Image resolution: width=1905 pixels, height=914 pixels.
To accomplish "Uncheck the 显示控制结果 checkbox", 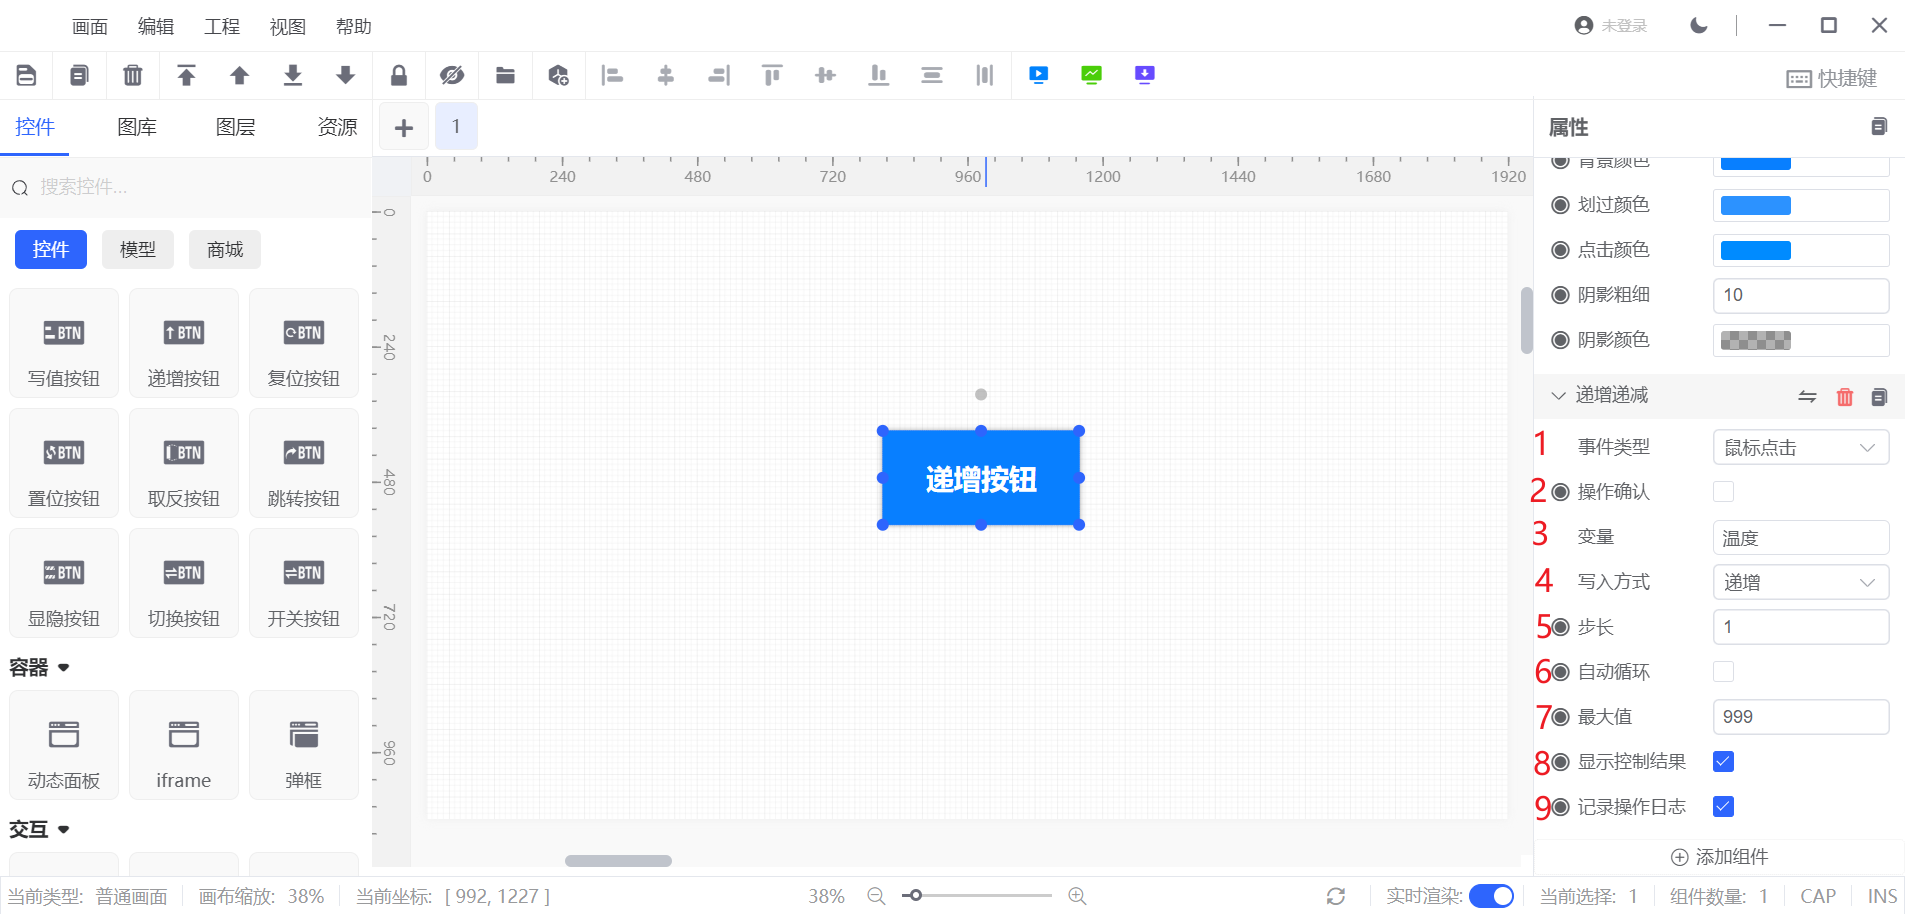I will 1723,762.
